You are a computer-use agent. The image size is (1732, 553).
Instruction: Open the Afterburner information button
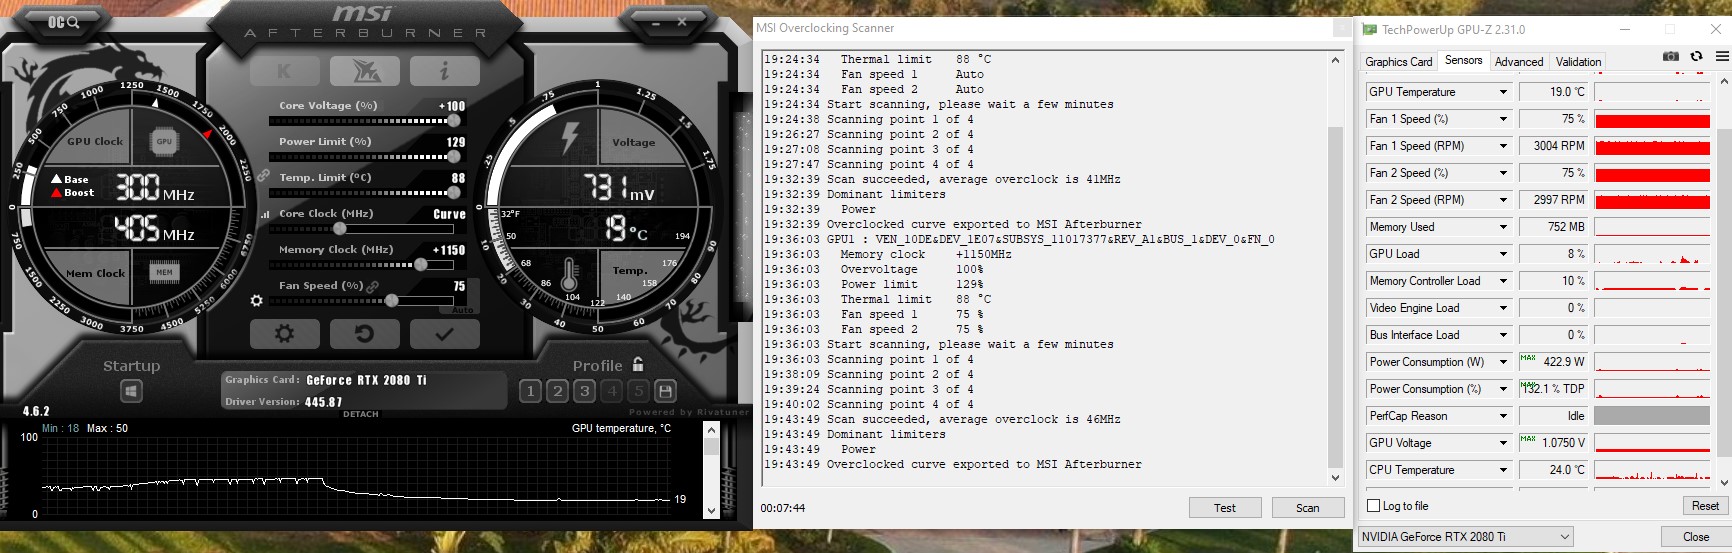pyautogui.click(x=444, y=71)
